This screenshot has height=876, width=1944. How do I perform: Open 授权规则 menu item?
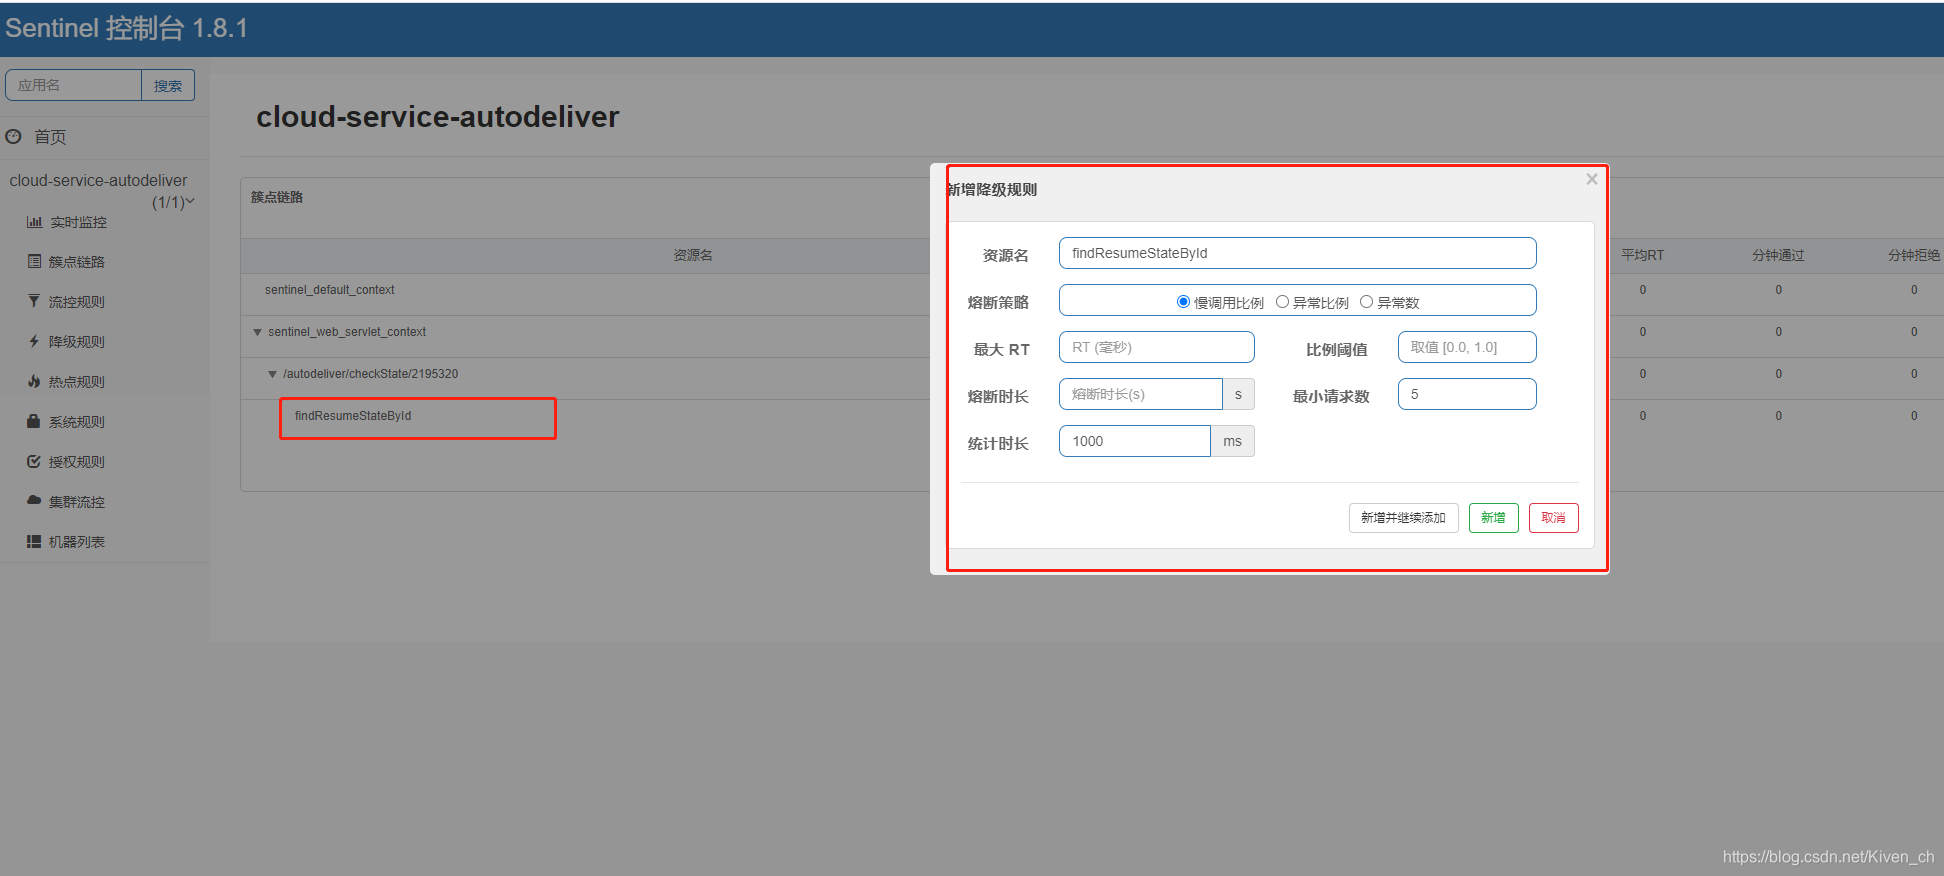pos(77,462)
